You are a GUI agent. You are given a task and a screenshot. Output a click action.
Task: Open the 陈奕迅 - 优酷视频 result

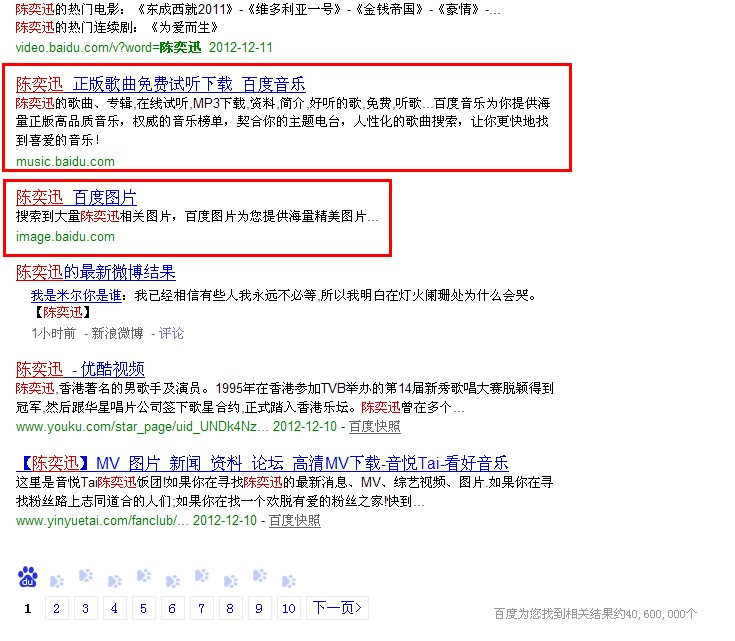(80, 368)
